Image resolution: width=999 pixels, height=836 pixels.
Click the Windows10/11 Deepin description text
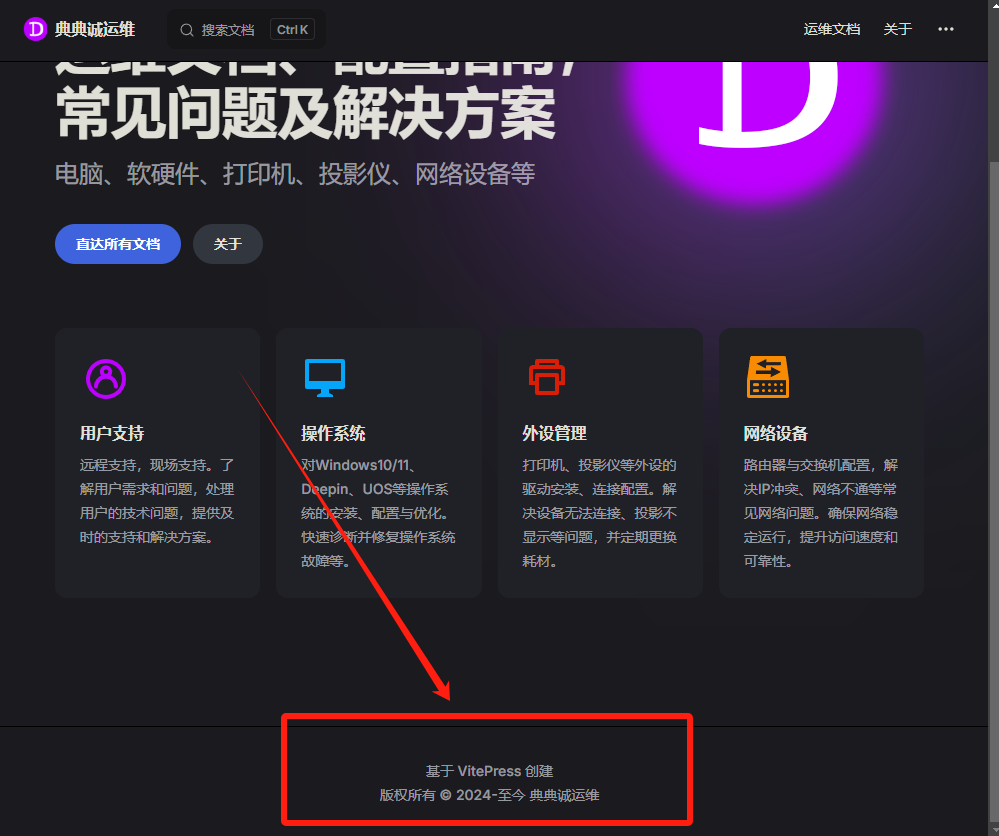[x=378, y=513]
